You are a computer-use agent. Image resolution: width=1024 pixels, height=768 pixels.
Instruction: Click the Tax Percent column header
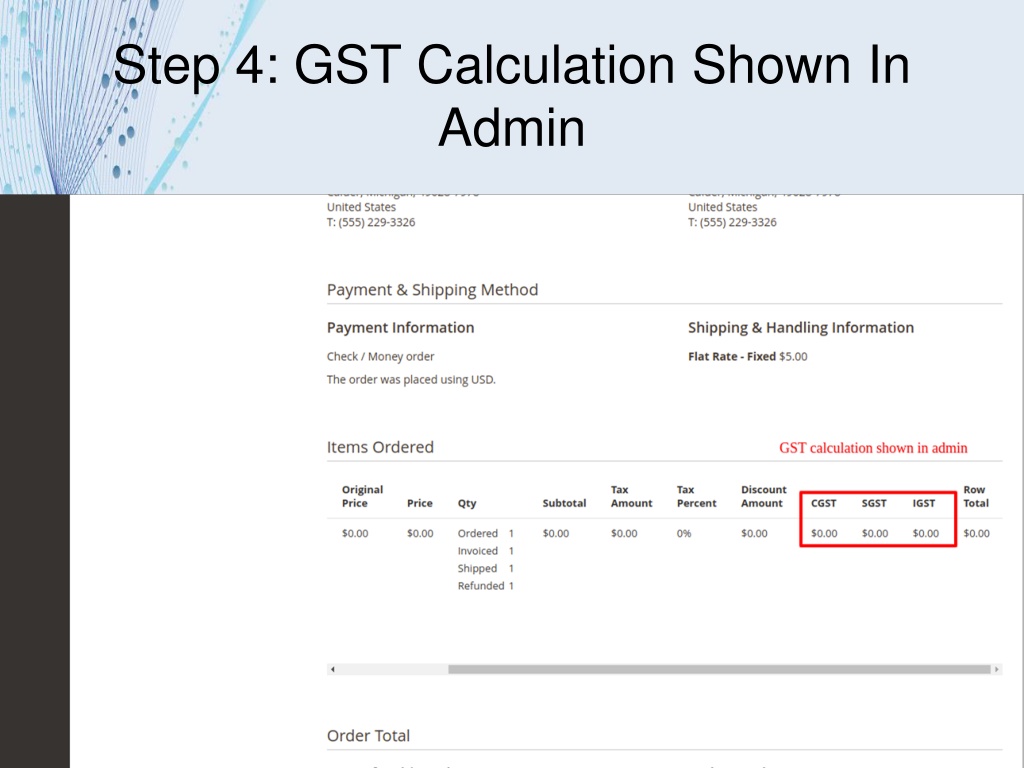coord(696,496)
